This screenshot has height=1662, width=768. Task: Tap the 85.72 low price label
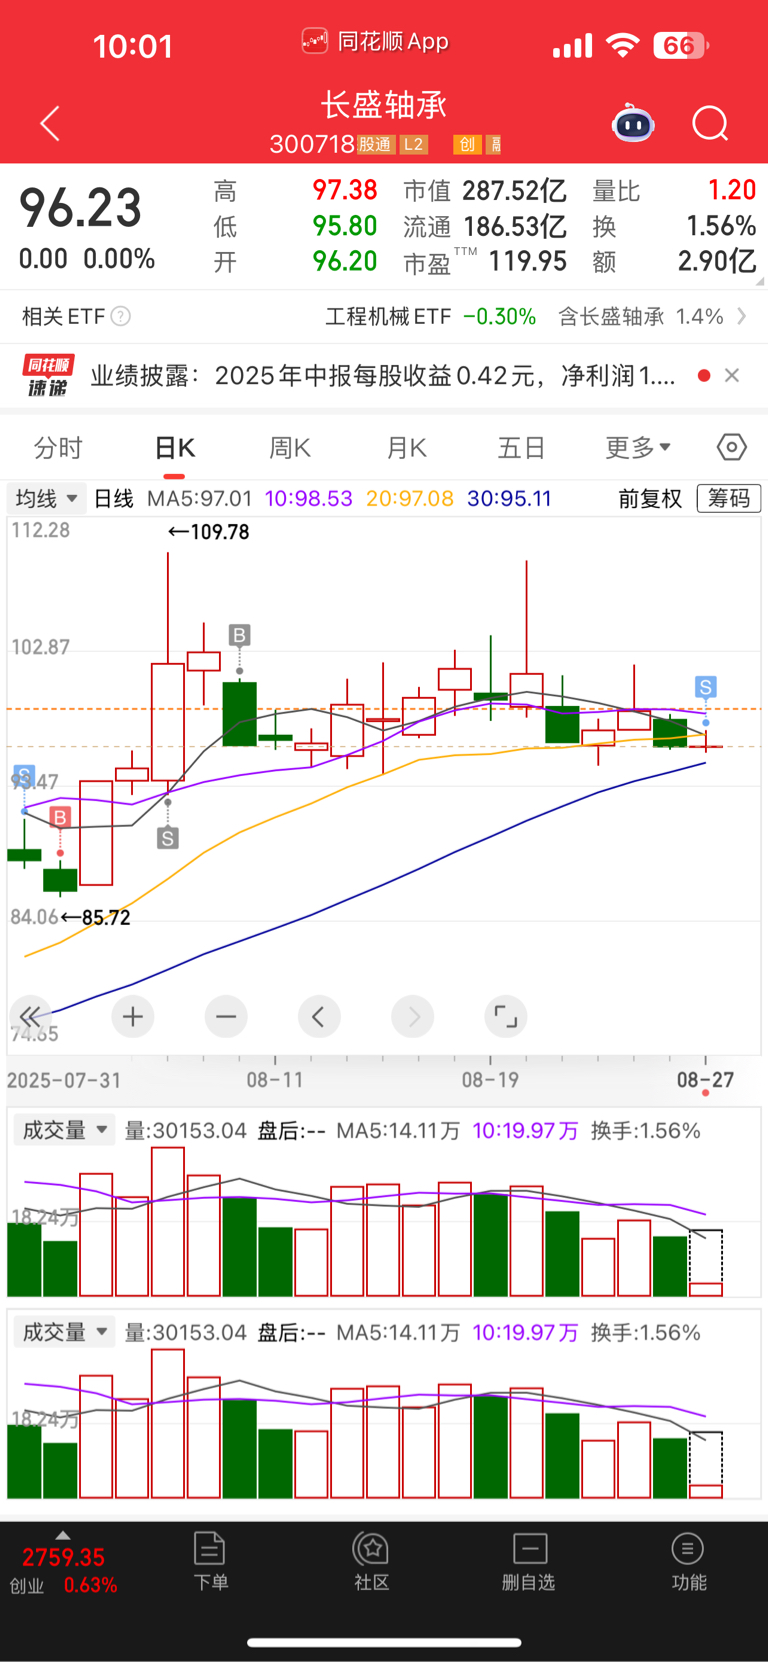click(96, 917)
